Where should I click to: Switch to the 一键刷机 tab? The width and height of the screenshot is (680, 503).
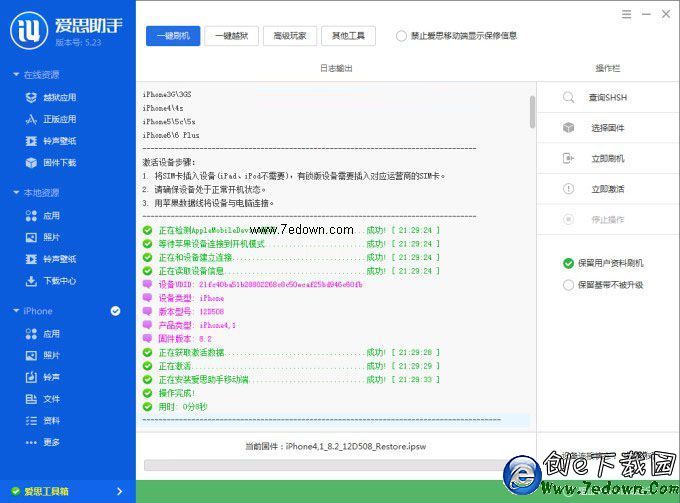point(173,36)
